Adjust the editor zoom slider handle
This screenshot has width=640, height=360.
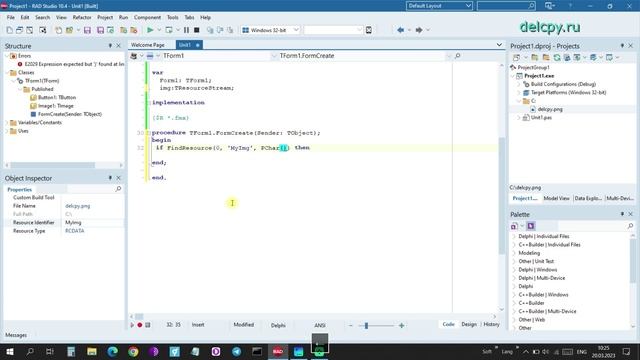coord(366,325)
